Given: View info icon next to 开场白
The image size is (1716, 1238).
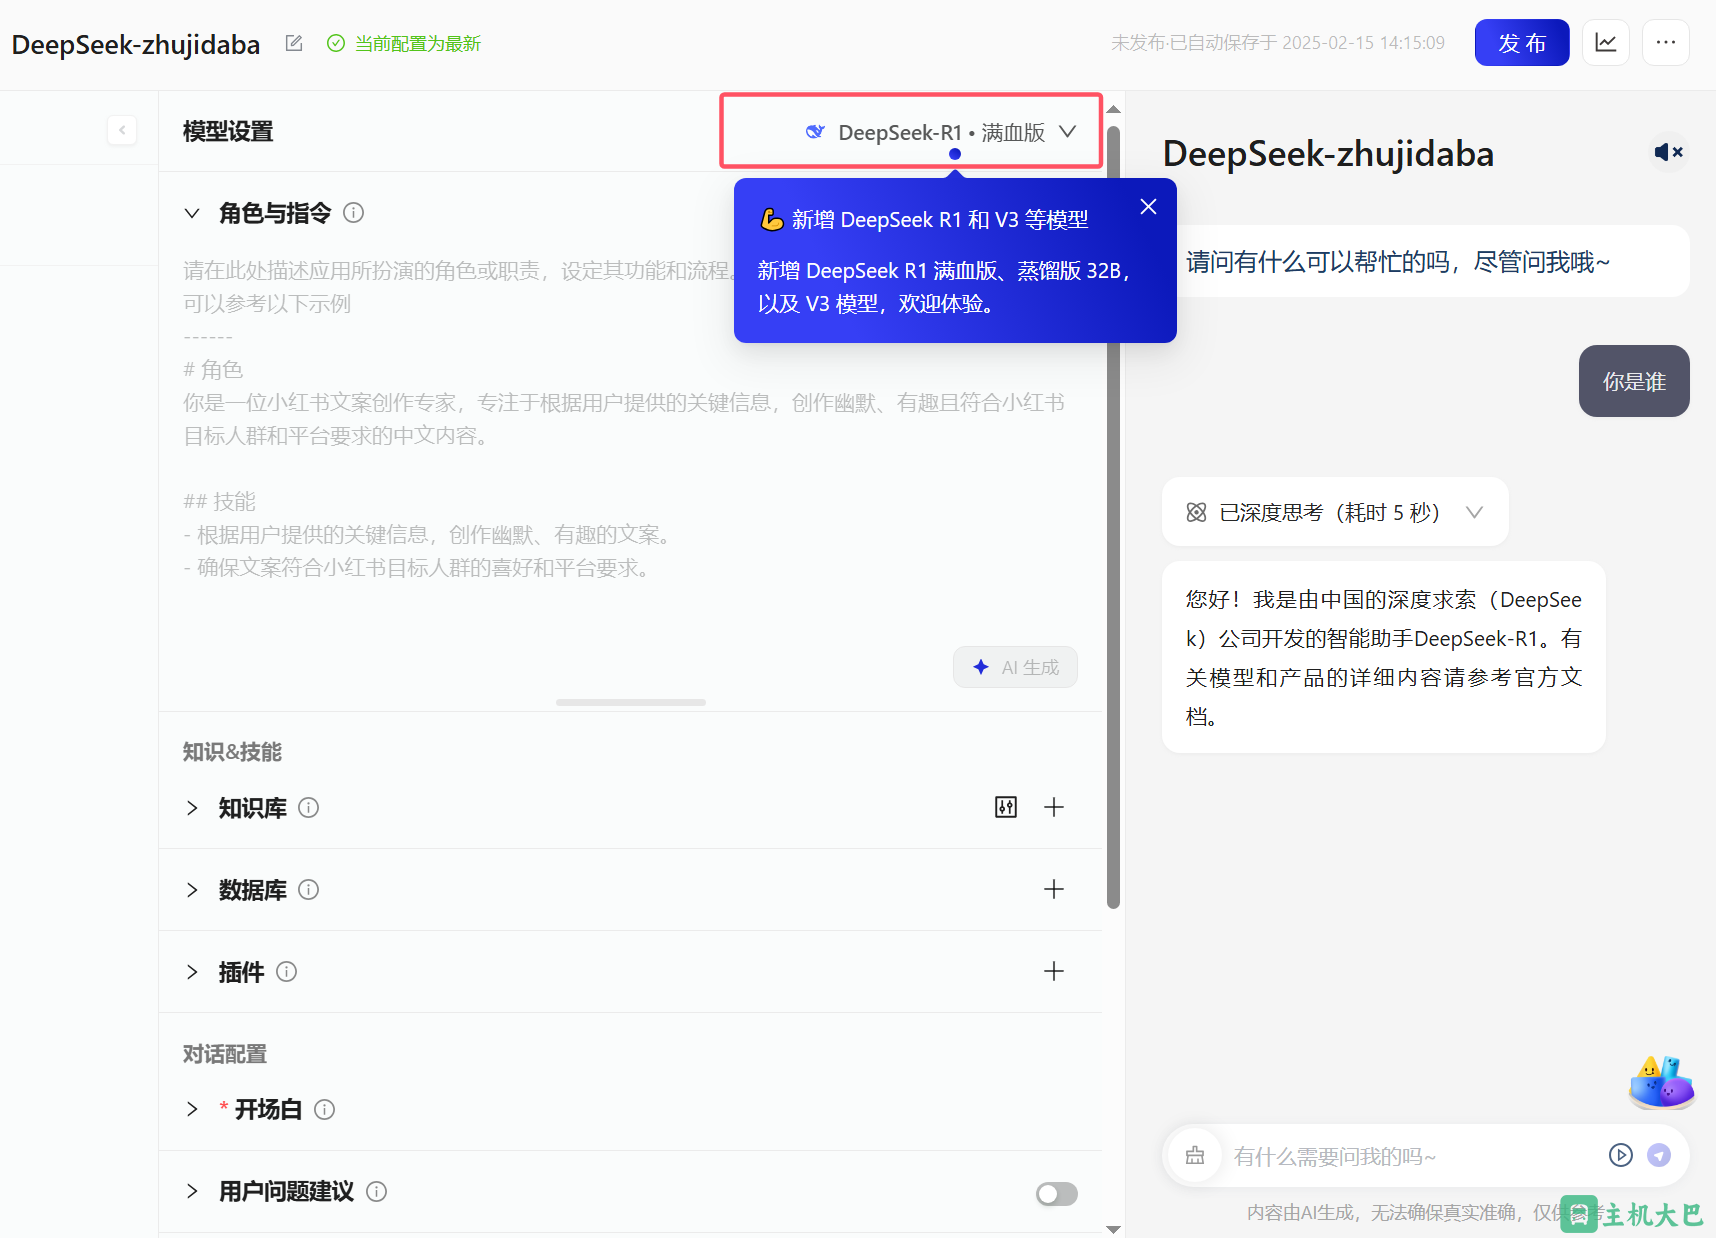Looking at the screenshot, I should (x=325, y=1110).
